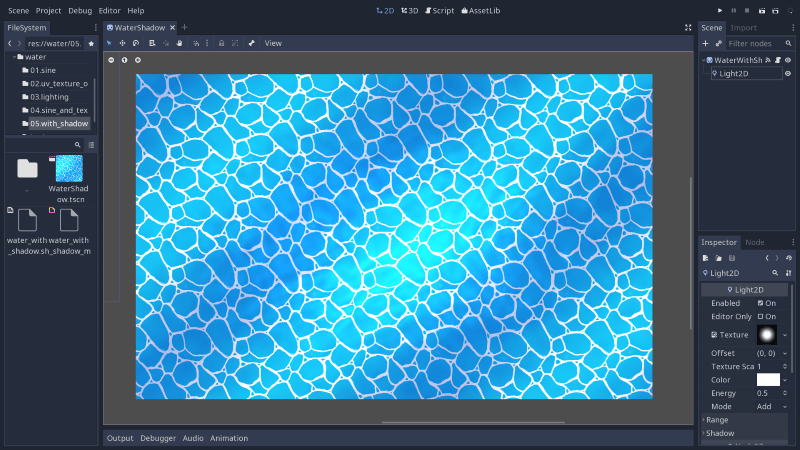The width and height of the screenshot is (800, 450).
Task: Select the 01.sine folder
Action: pyautogui.click(x=43, y=70)
